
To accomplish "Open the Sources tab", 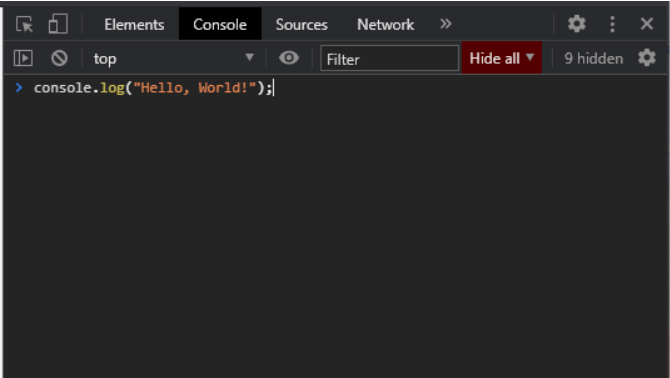I will tap(301, 24).
